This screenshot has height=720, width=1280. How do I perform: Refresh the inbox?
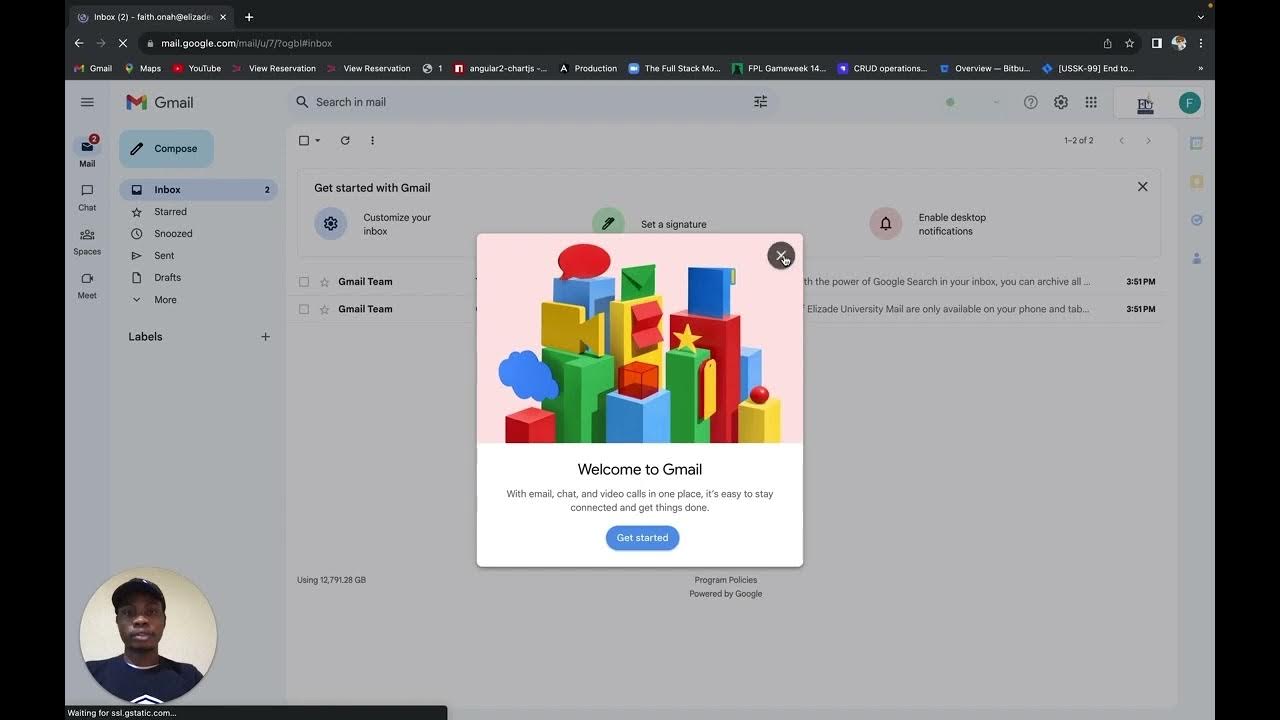tap(345, 141)
